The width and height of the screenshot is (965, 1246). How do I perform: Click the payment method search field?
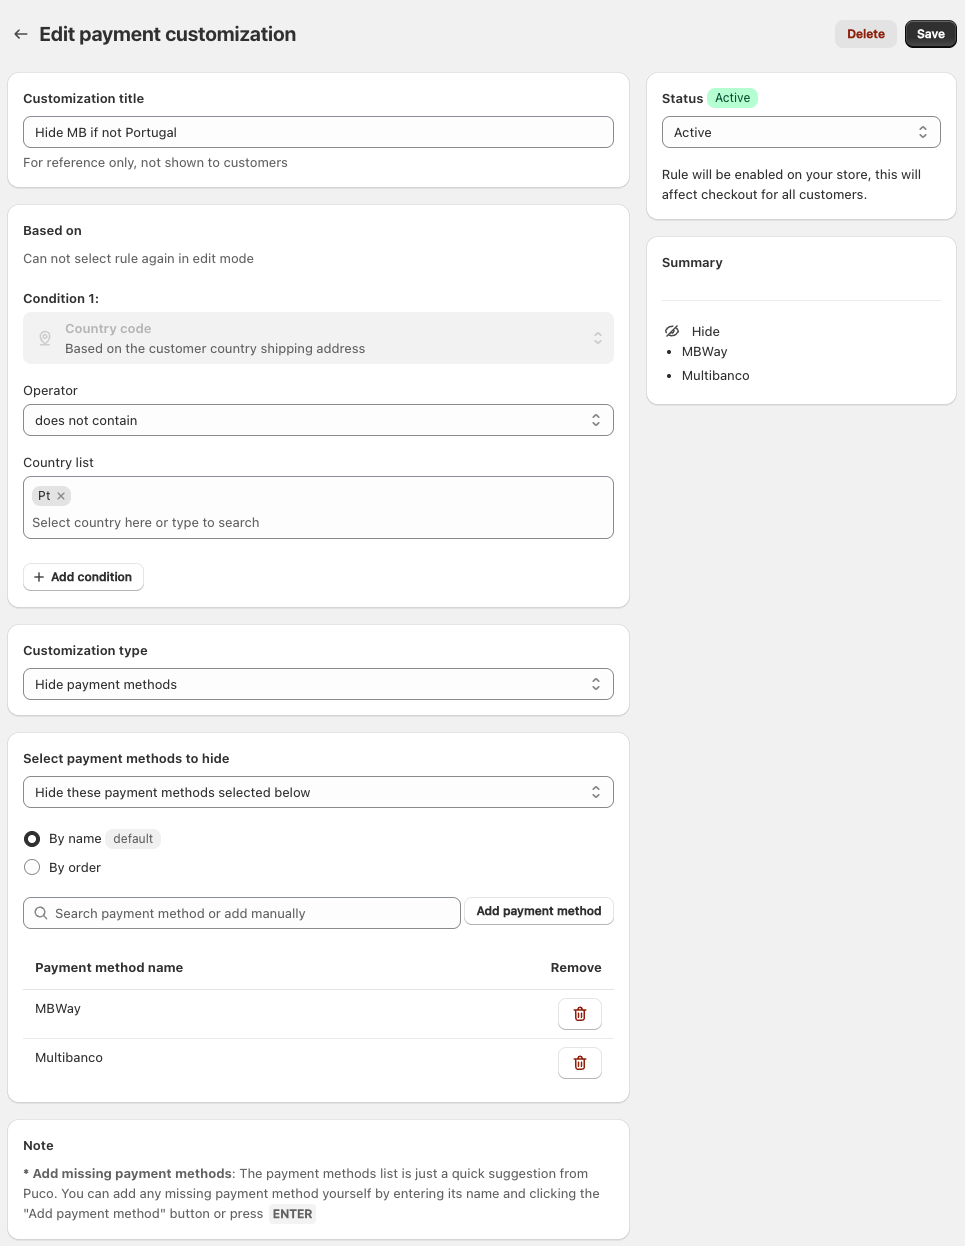[250, 913]
